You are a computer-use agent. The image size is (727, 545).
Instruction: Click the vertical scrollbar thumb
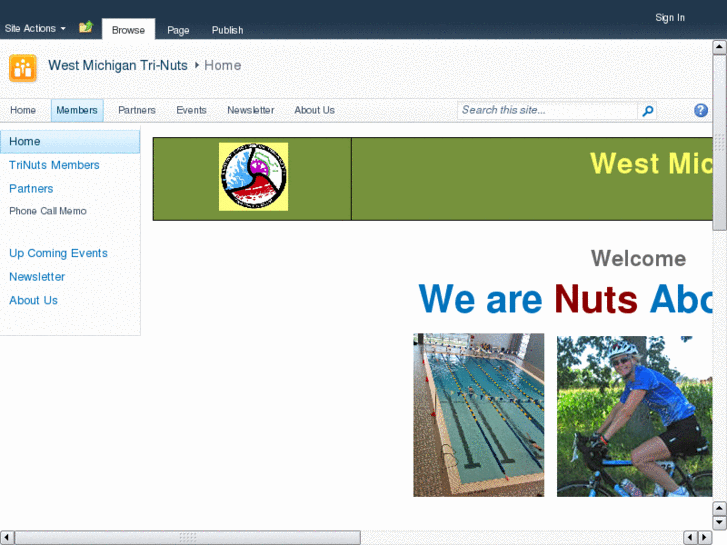[x=719, y=142]
